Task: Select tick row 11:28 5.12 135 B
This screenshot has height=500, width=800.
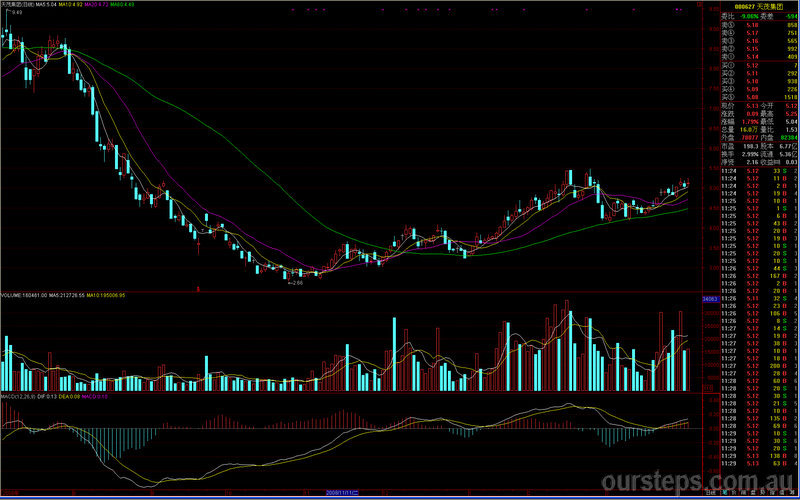Action: pyautogui.click(x=759, y=418)
